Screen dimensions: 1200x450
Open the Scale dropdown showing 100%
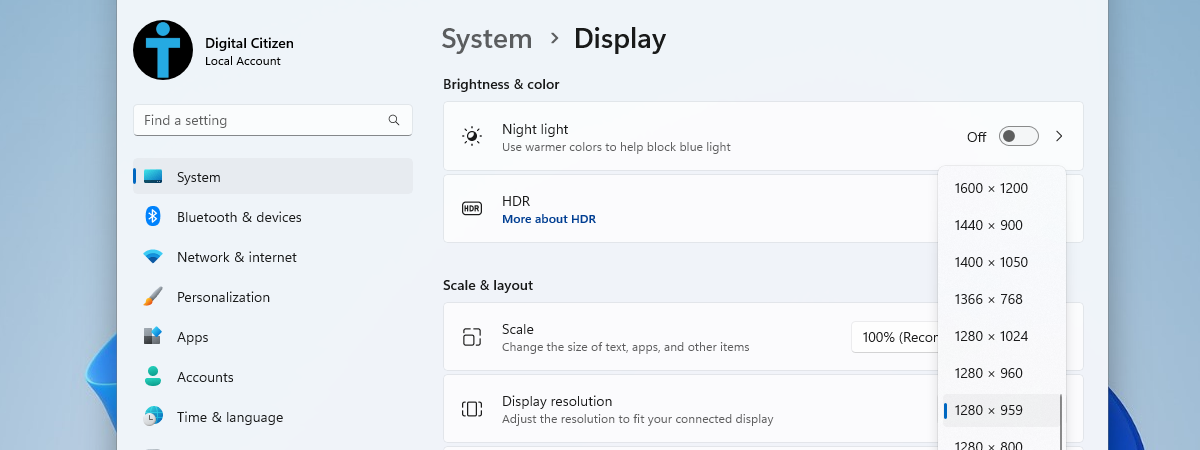895,337
